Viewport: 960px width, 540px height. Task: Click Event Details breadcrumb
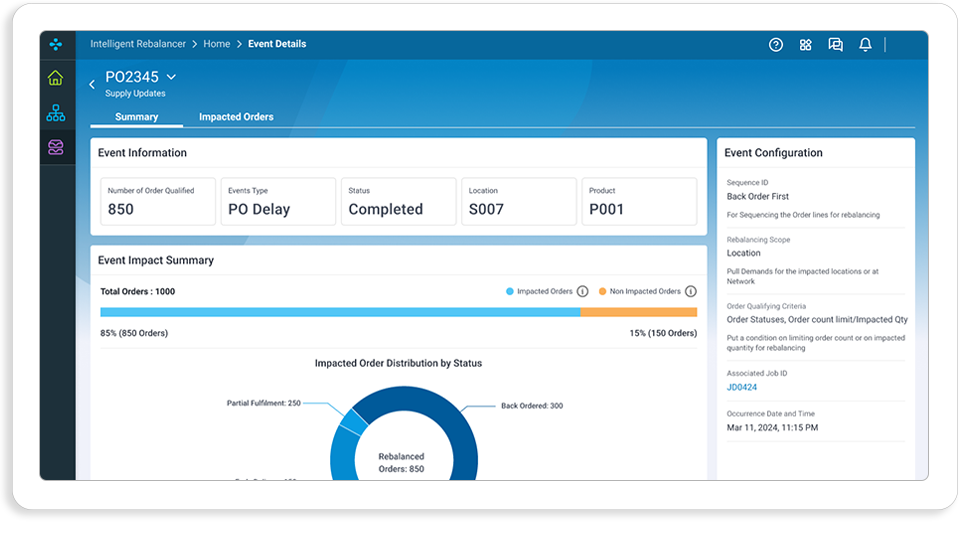[277, 44]
